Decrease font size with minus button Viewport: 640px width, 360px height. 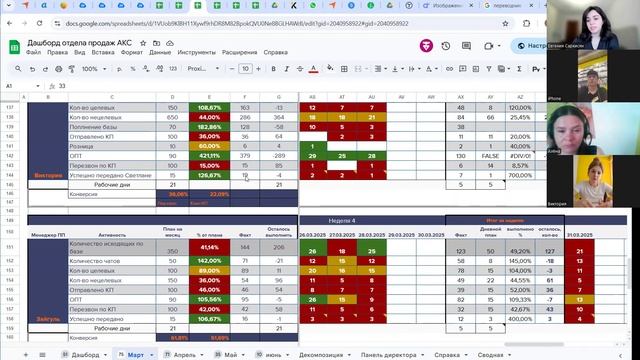click(x=232, y=69)
